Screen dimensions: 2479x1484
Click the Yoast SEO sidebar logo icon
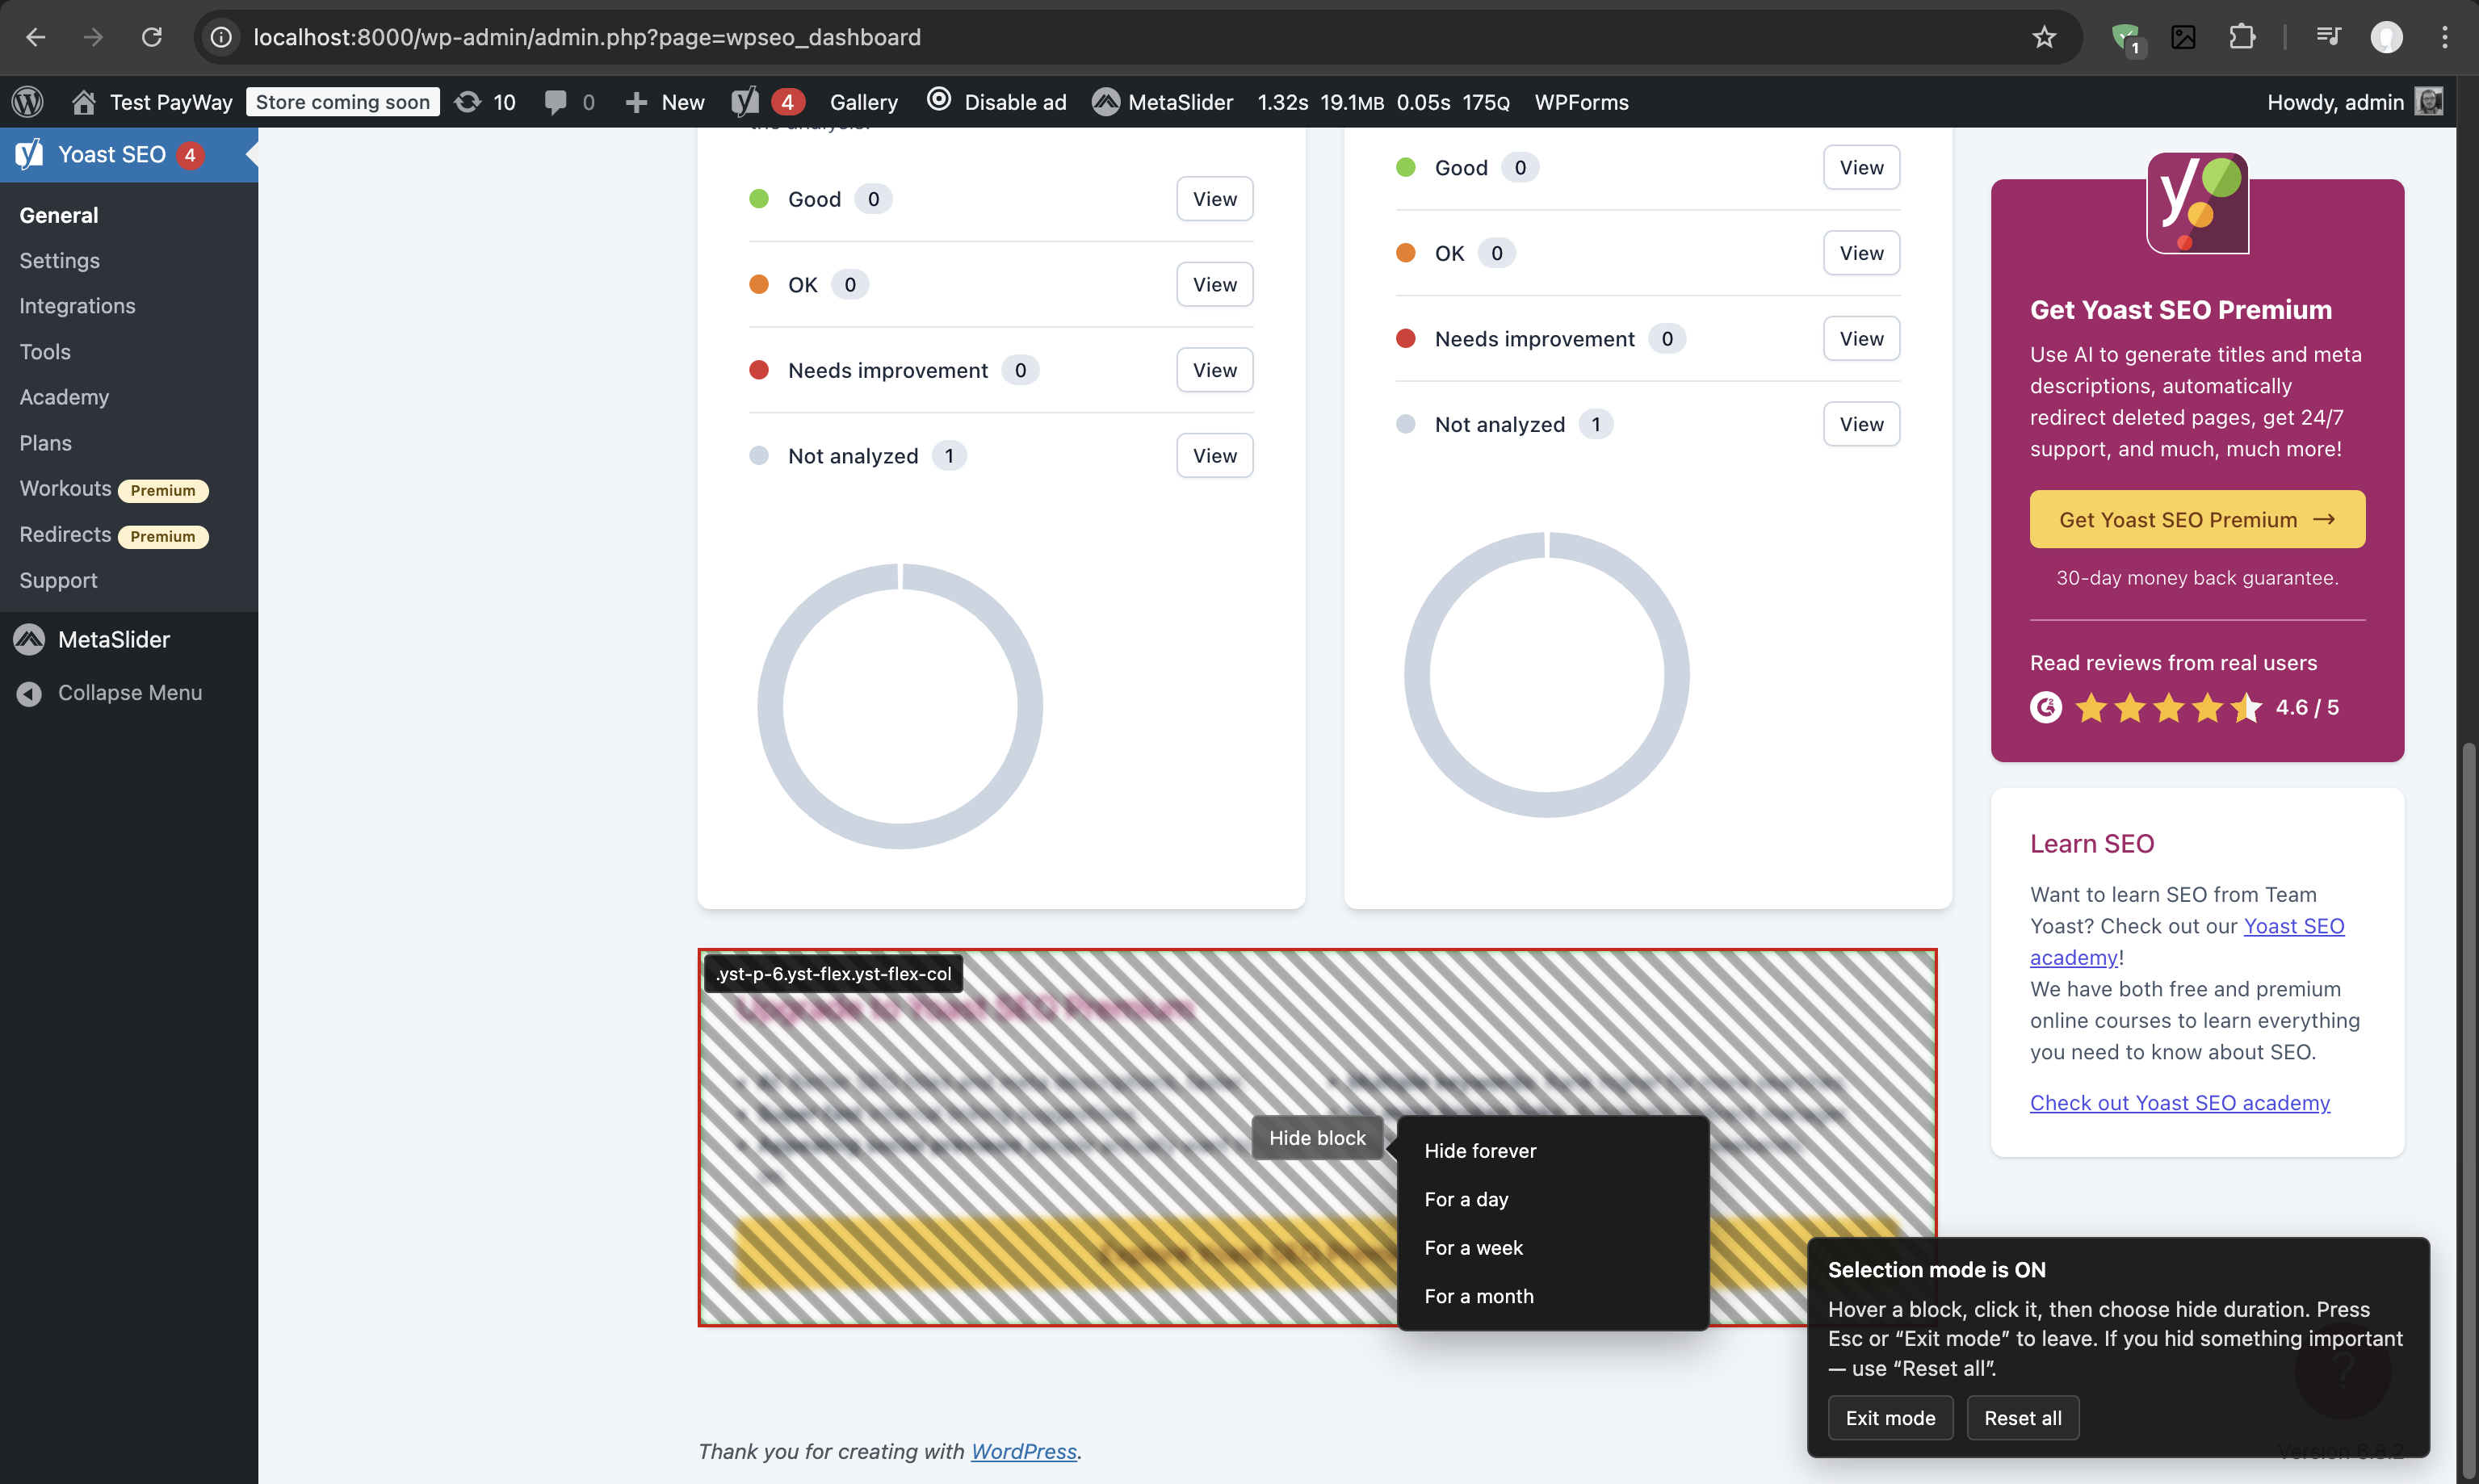(x=30, y=154)
